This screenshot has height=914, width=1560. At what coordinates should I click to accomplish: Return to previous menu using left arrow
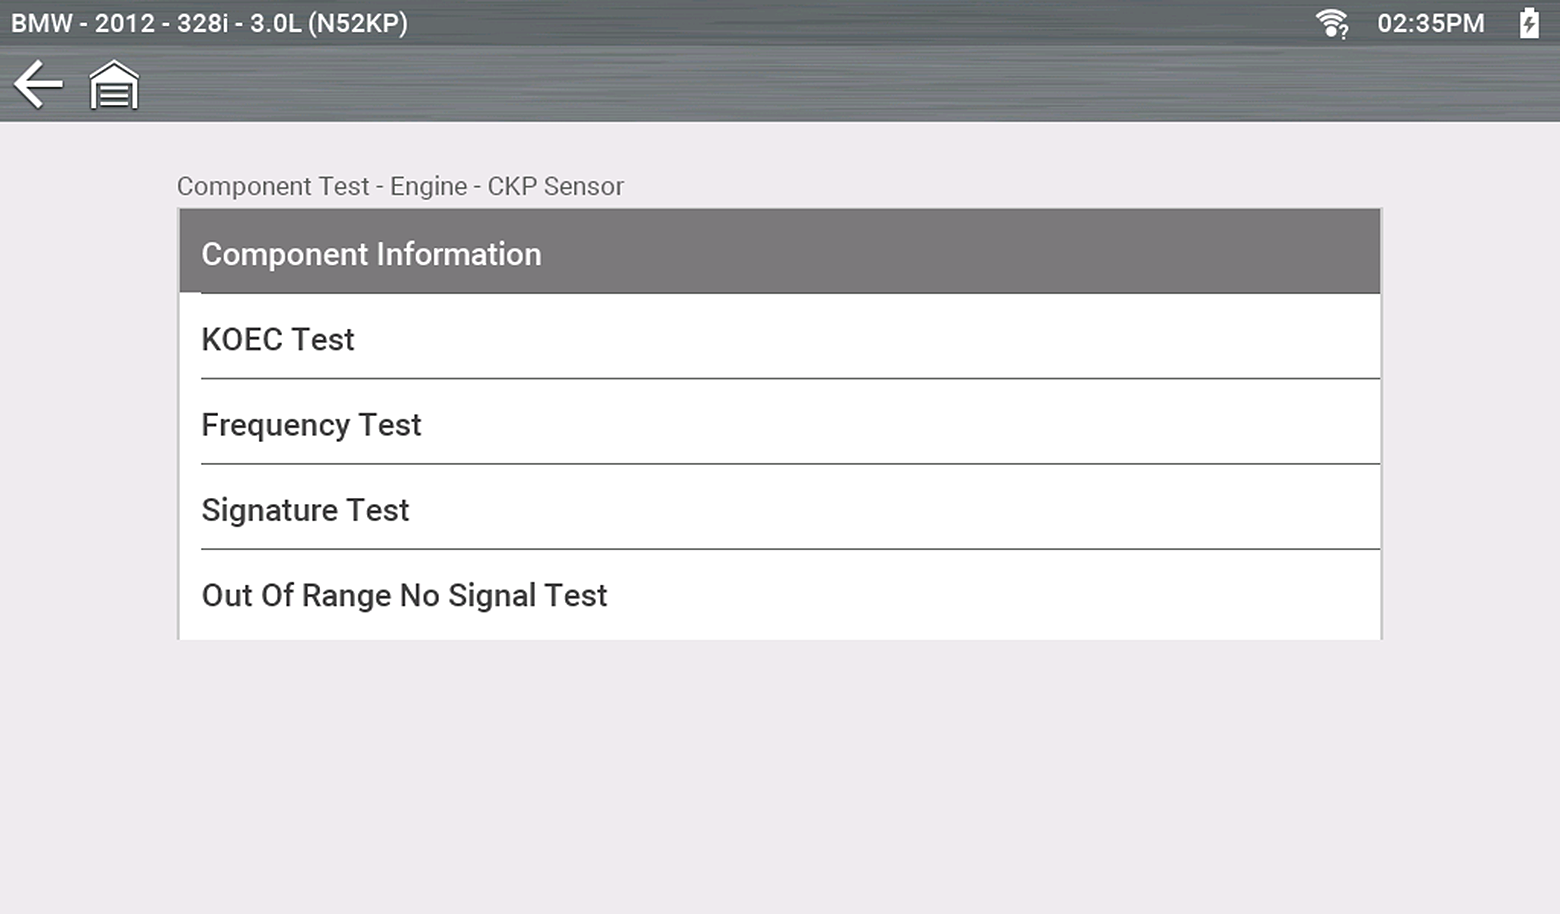pos(38,84)
